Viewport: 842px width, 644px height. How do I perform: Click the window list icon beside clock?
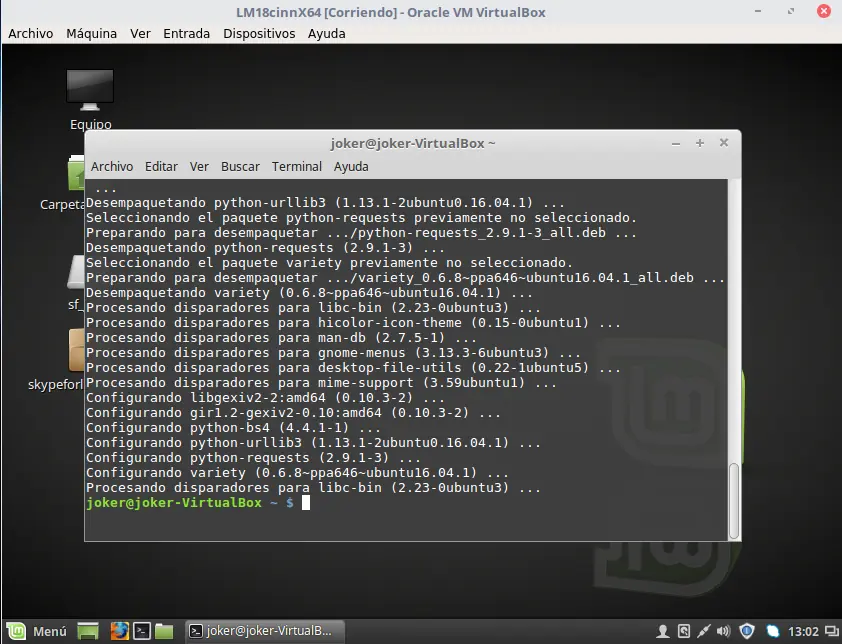coord(831,631)
